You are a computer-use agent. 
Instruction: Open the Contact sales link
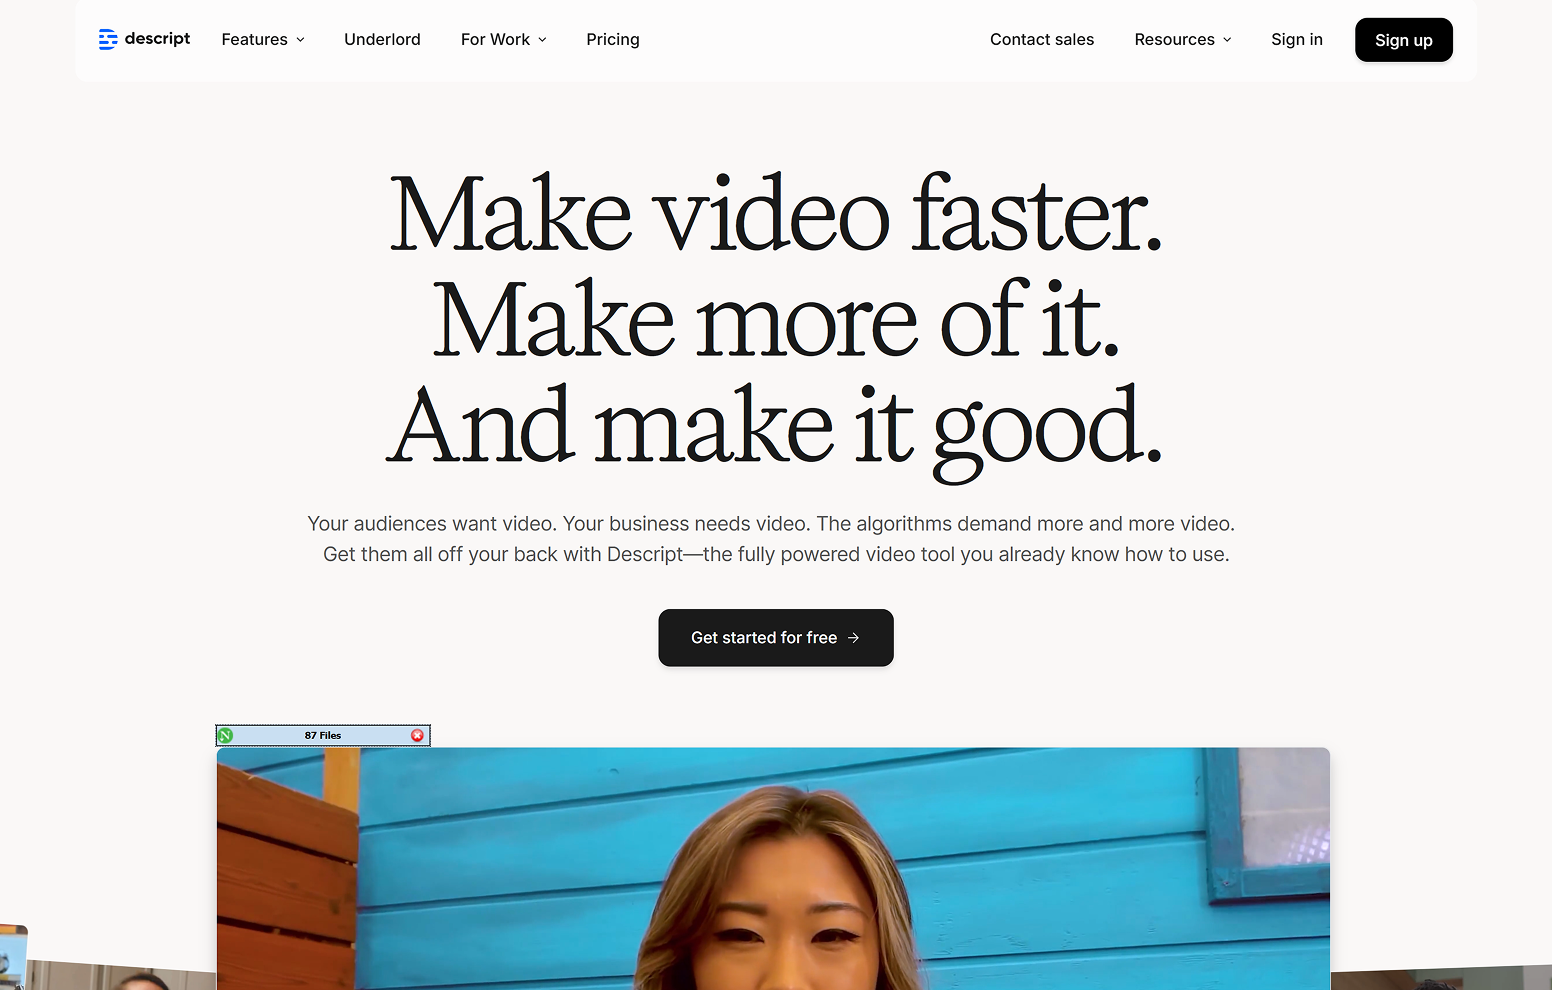[x=1042, y=40]
